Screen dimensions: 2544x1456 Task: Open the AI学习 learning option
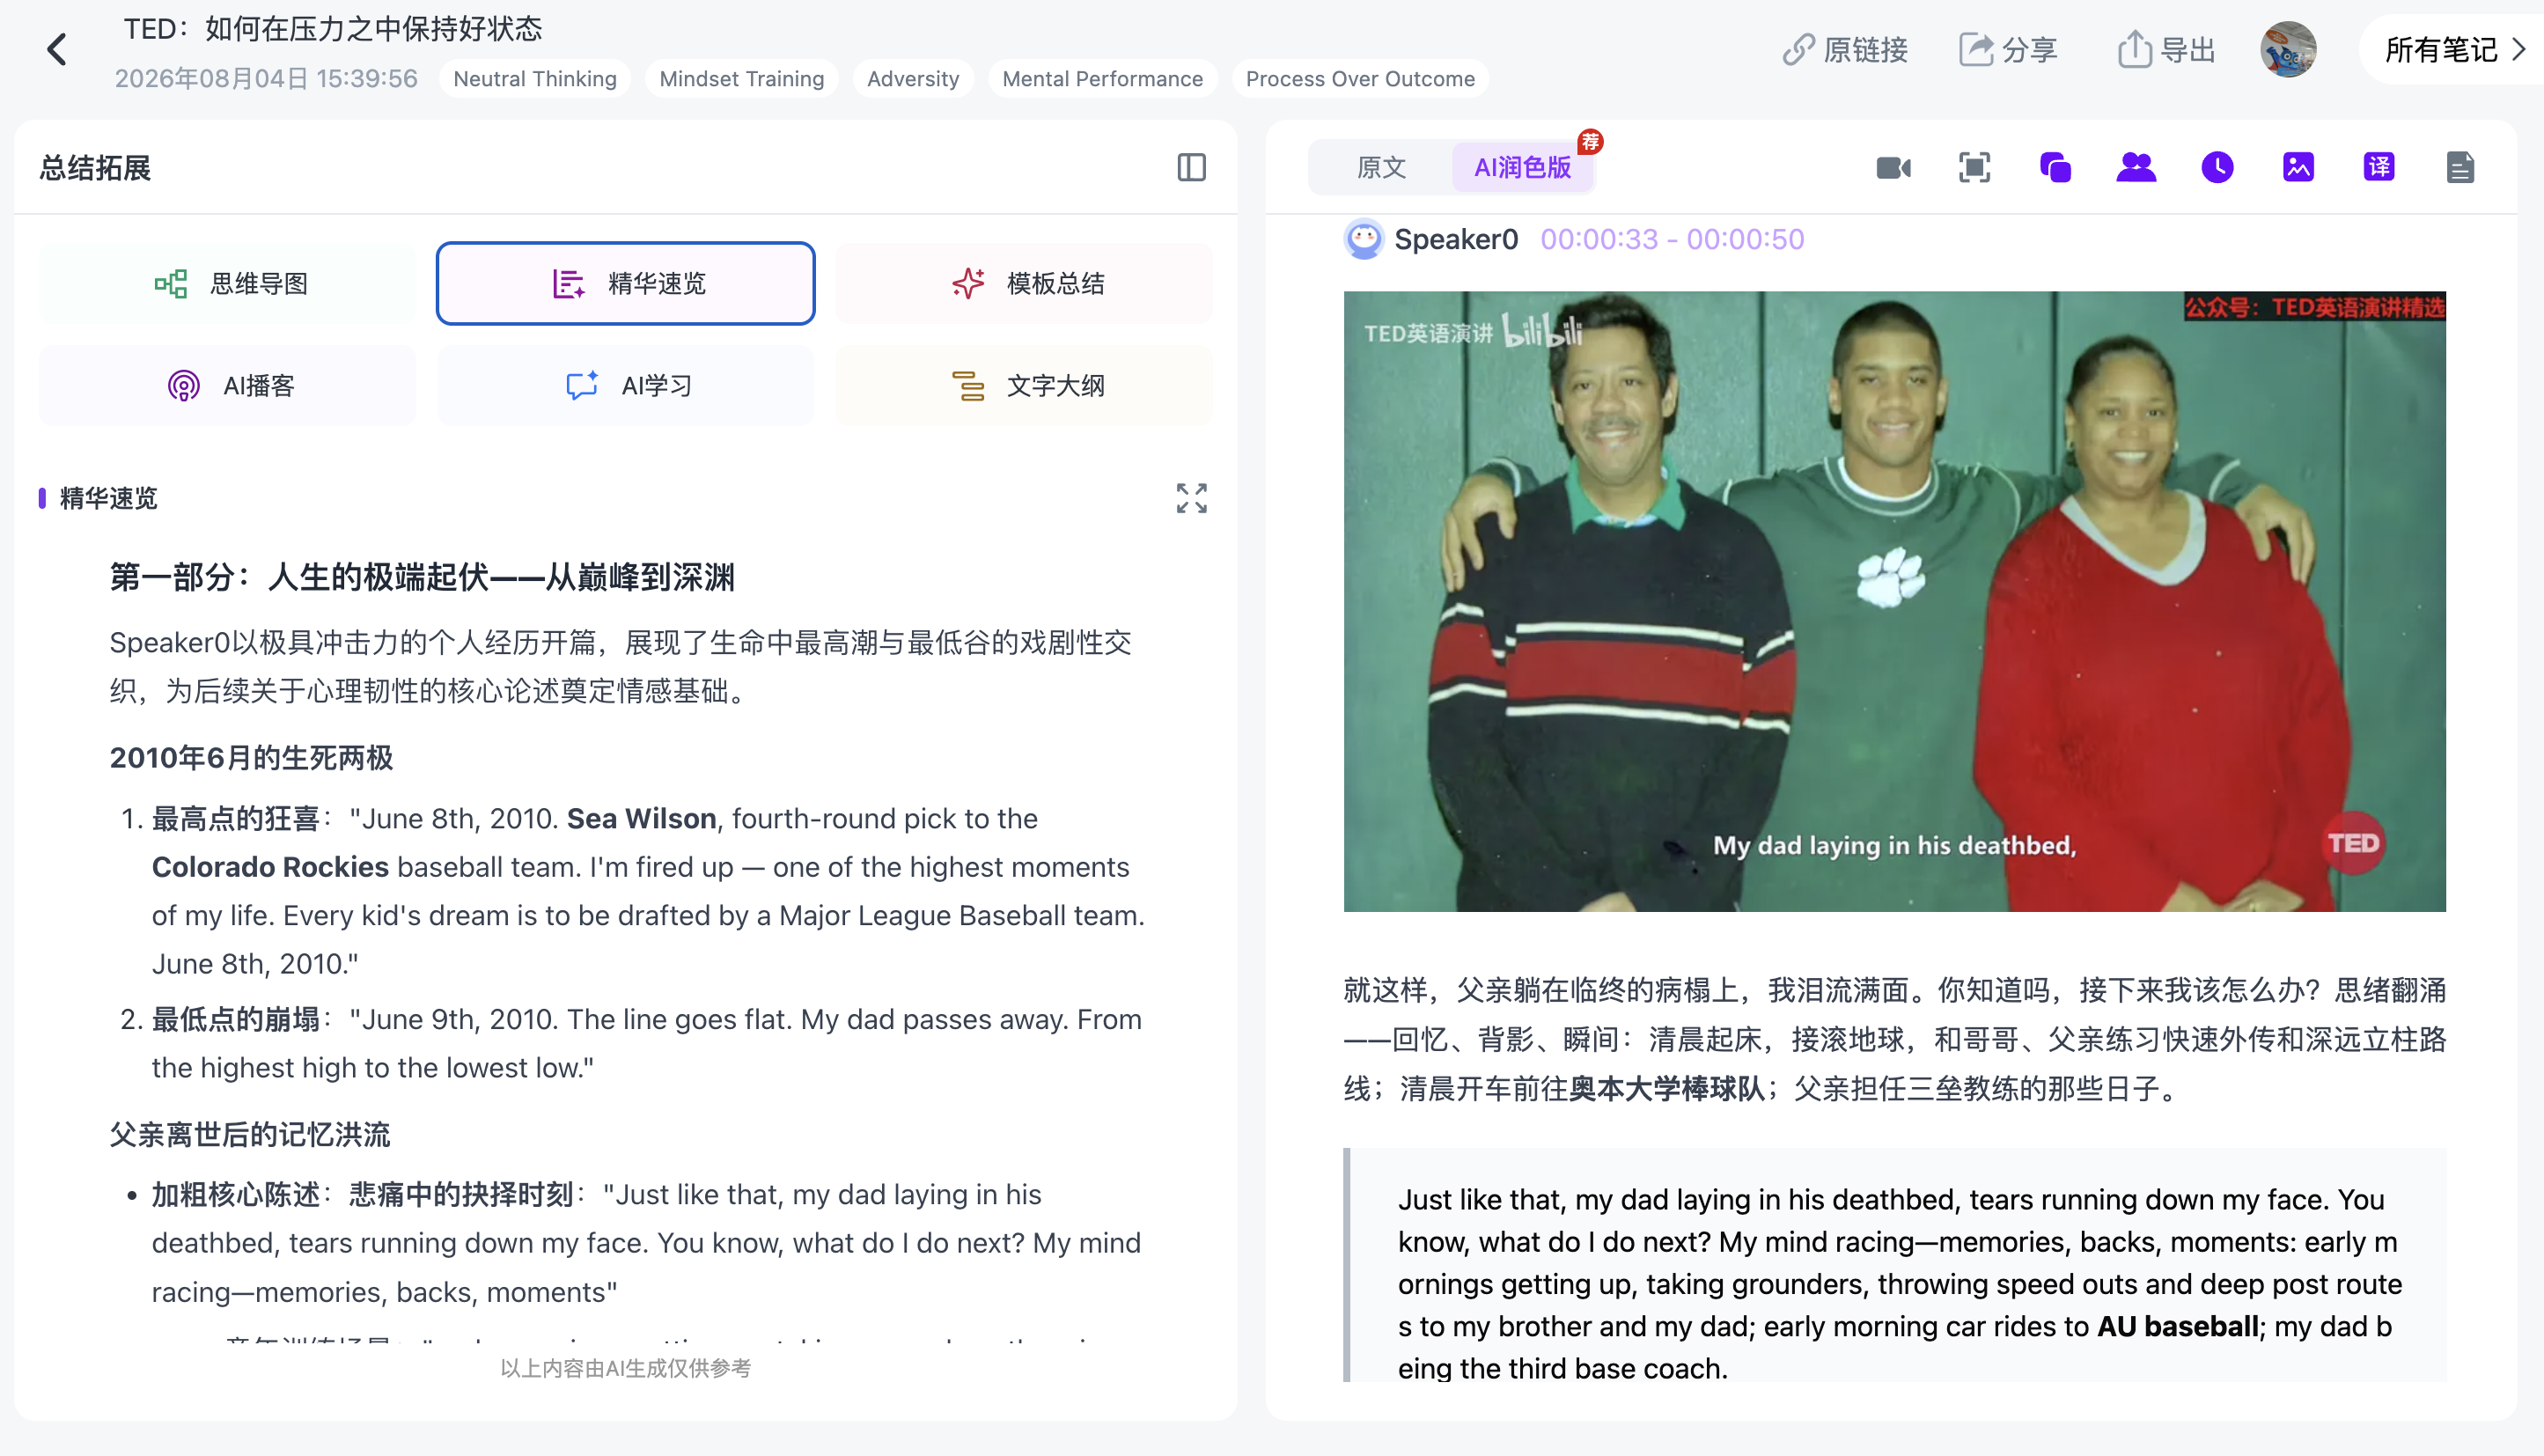625,385
